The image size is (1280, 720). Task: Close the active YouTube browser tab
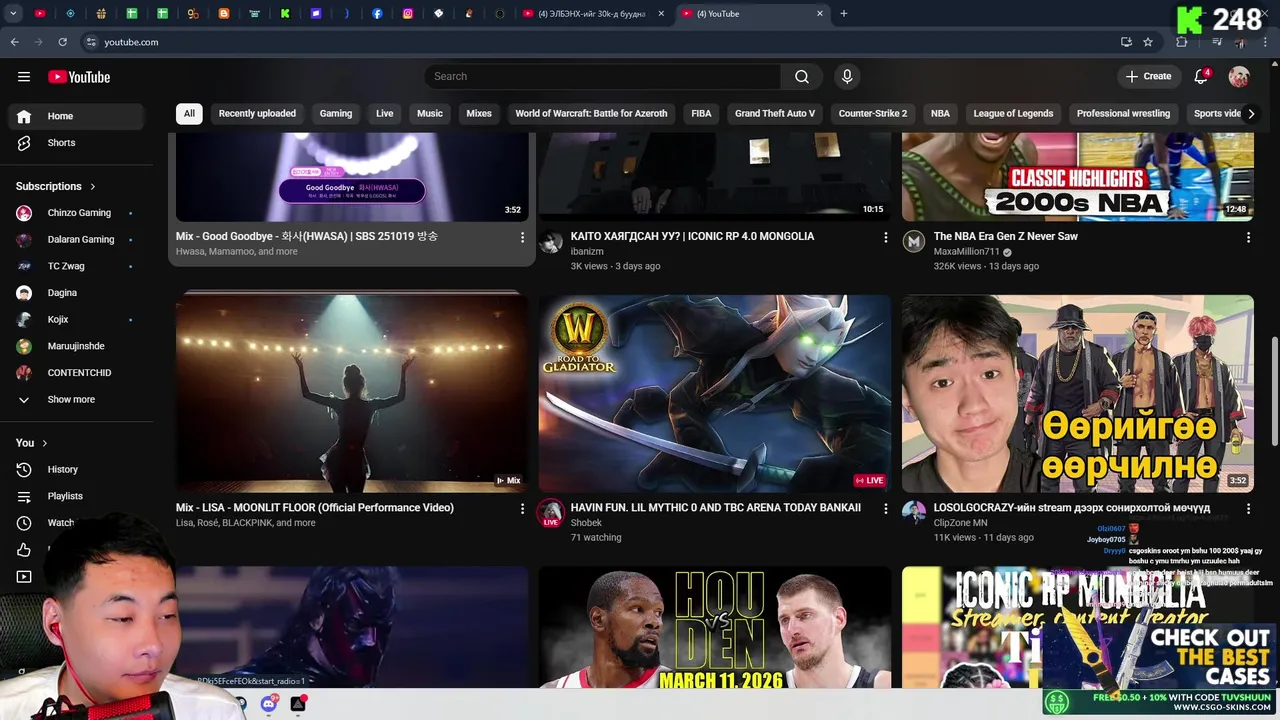click(820, 14)
